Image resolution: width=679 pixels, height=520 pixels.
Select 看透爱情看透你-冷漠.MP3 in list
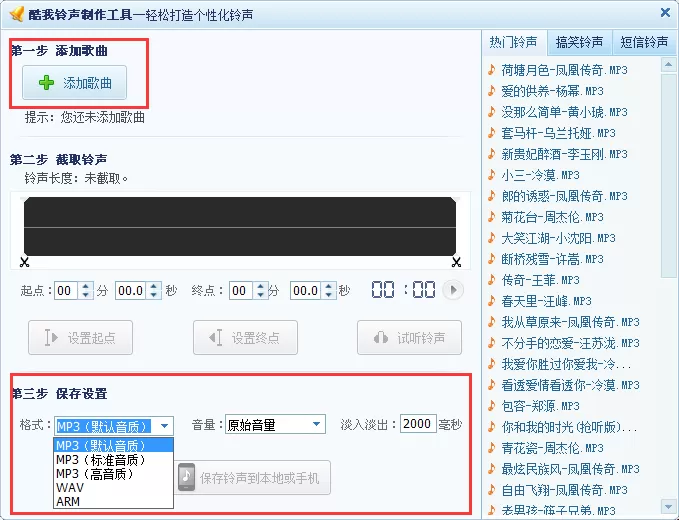[570, 385]
